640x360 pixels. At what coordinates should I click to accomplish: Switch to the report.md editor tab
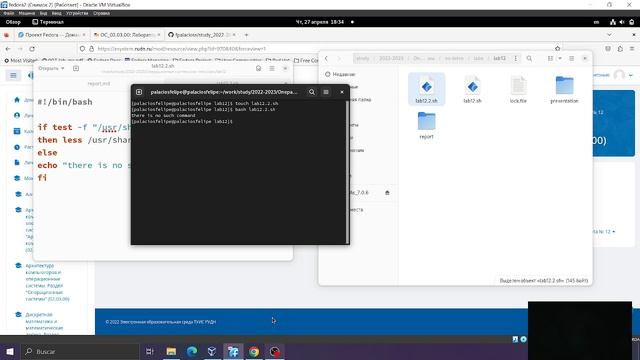click(99, 83)
